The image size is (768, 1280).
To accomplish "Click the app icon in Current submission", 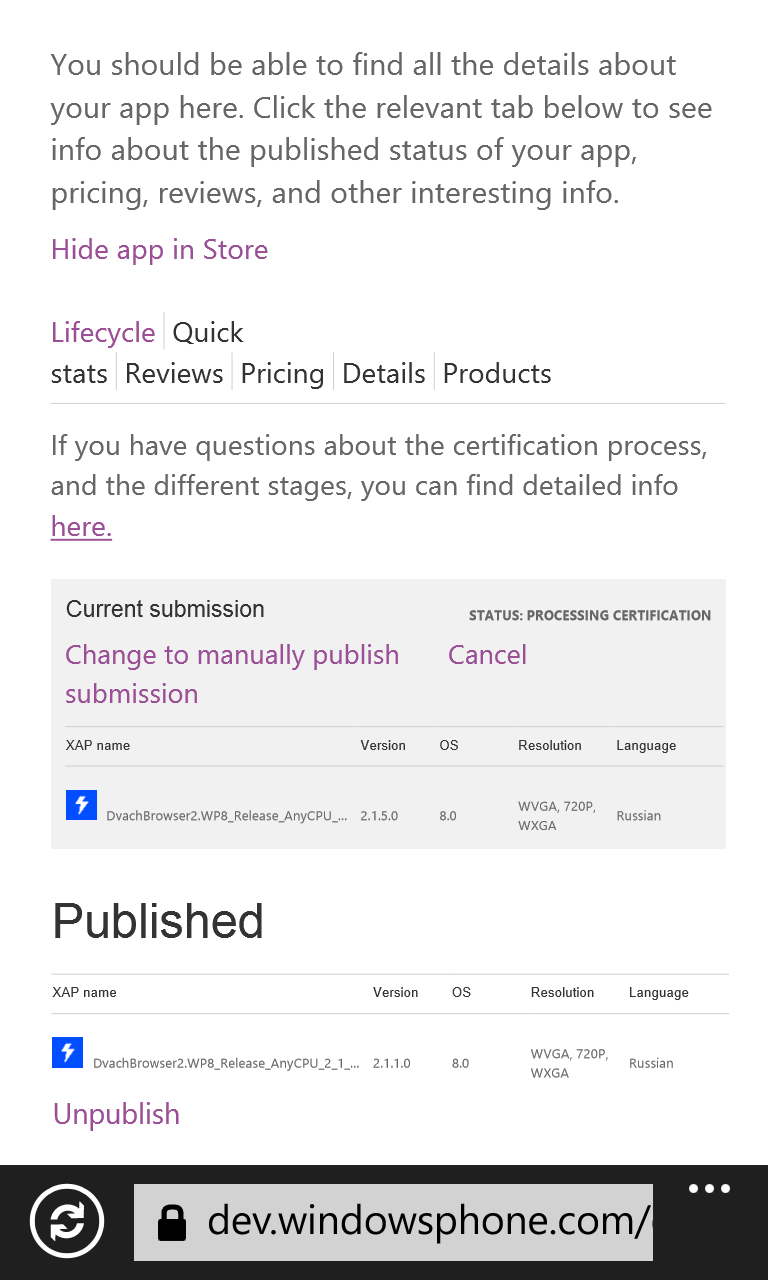I will 81,805.
